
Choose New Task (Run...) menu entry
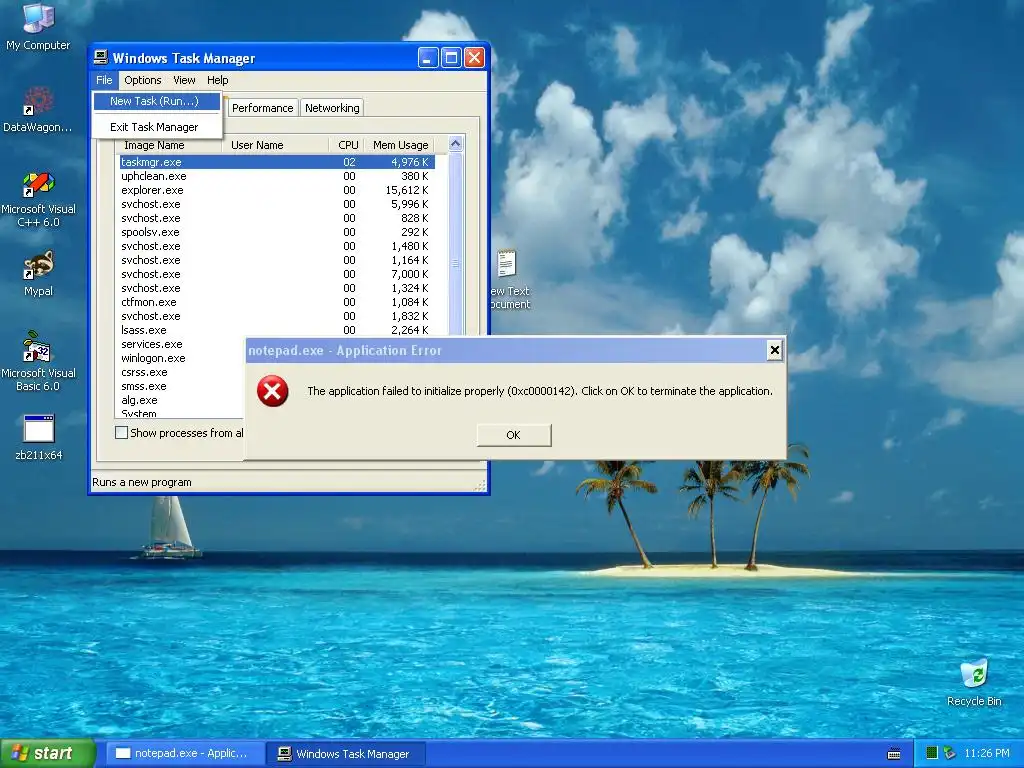pyautogui.click(x=157, y=101)
